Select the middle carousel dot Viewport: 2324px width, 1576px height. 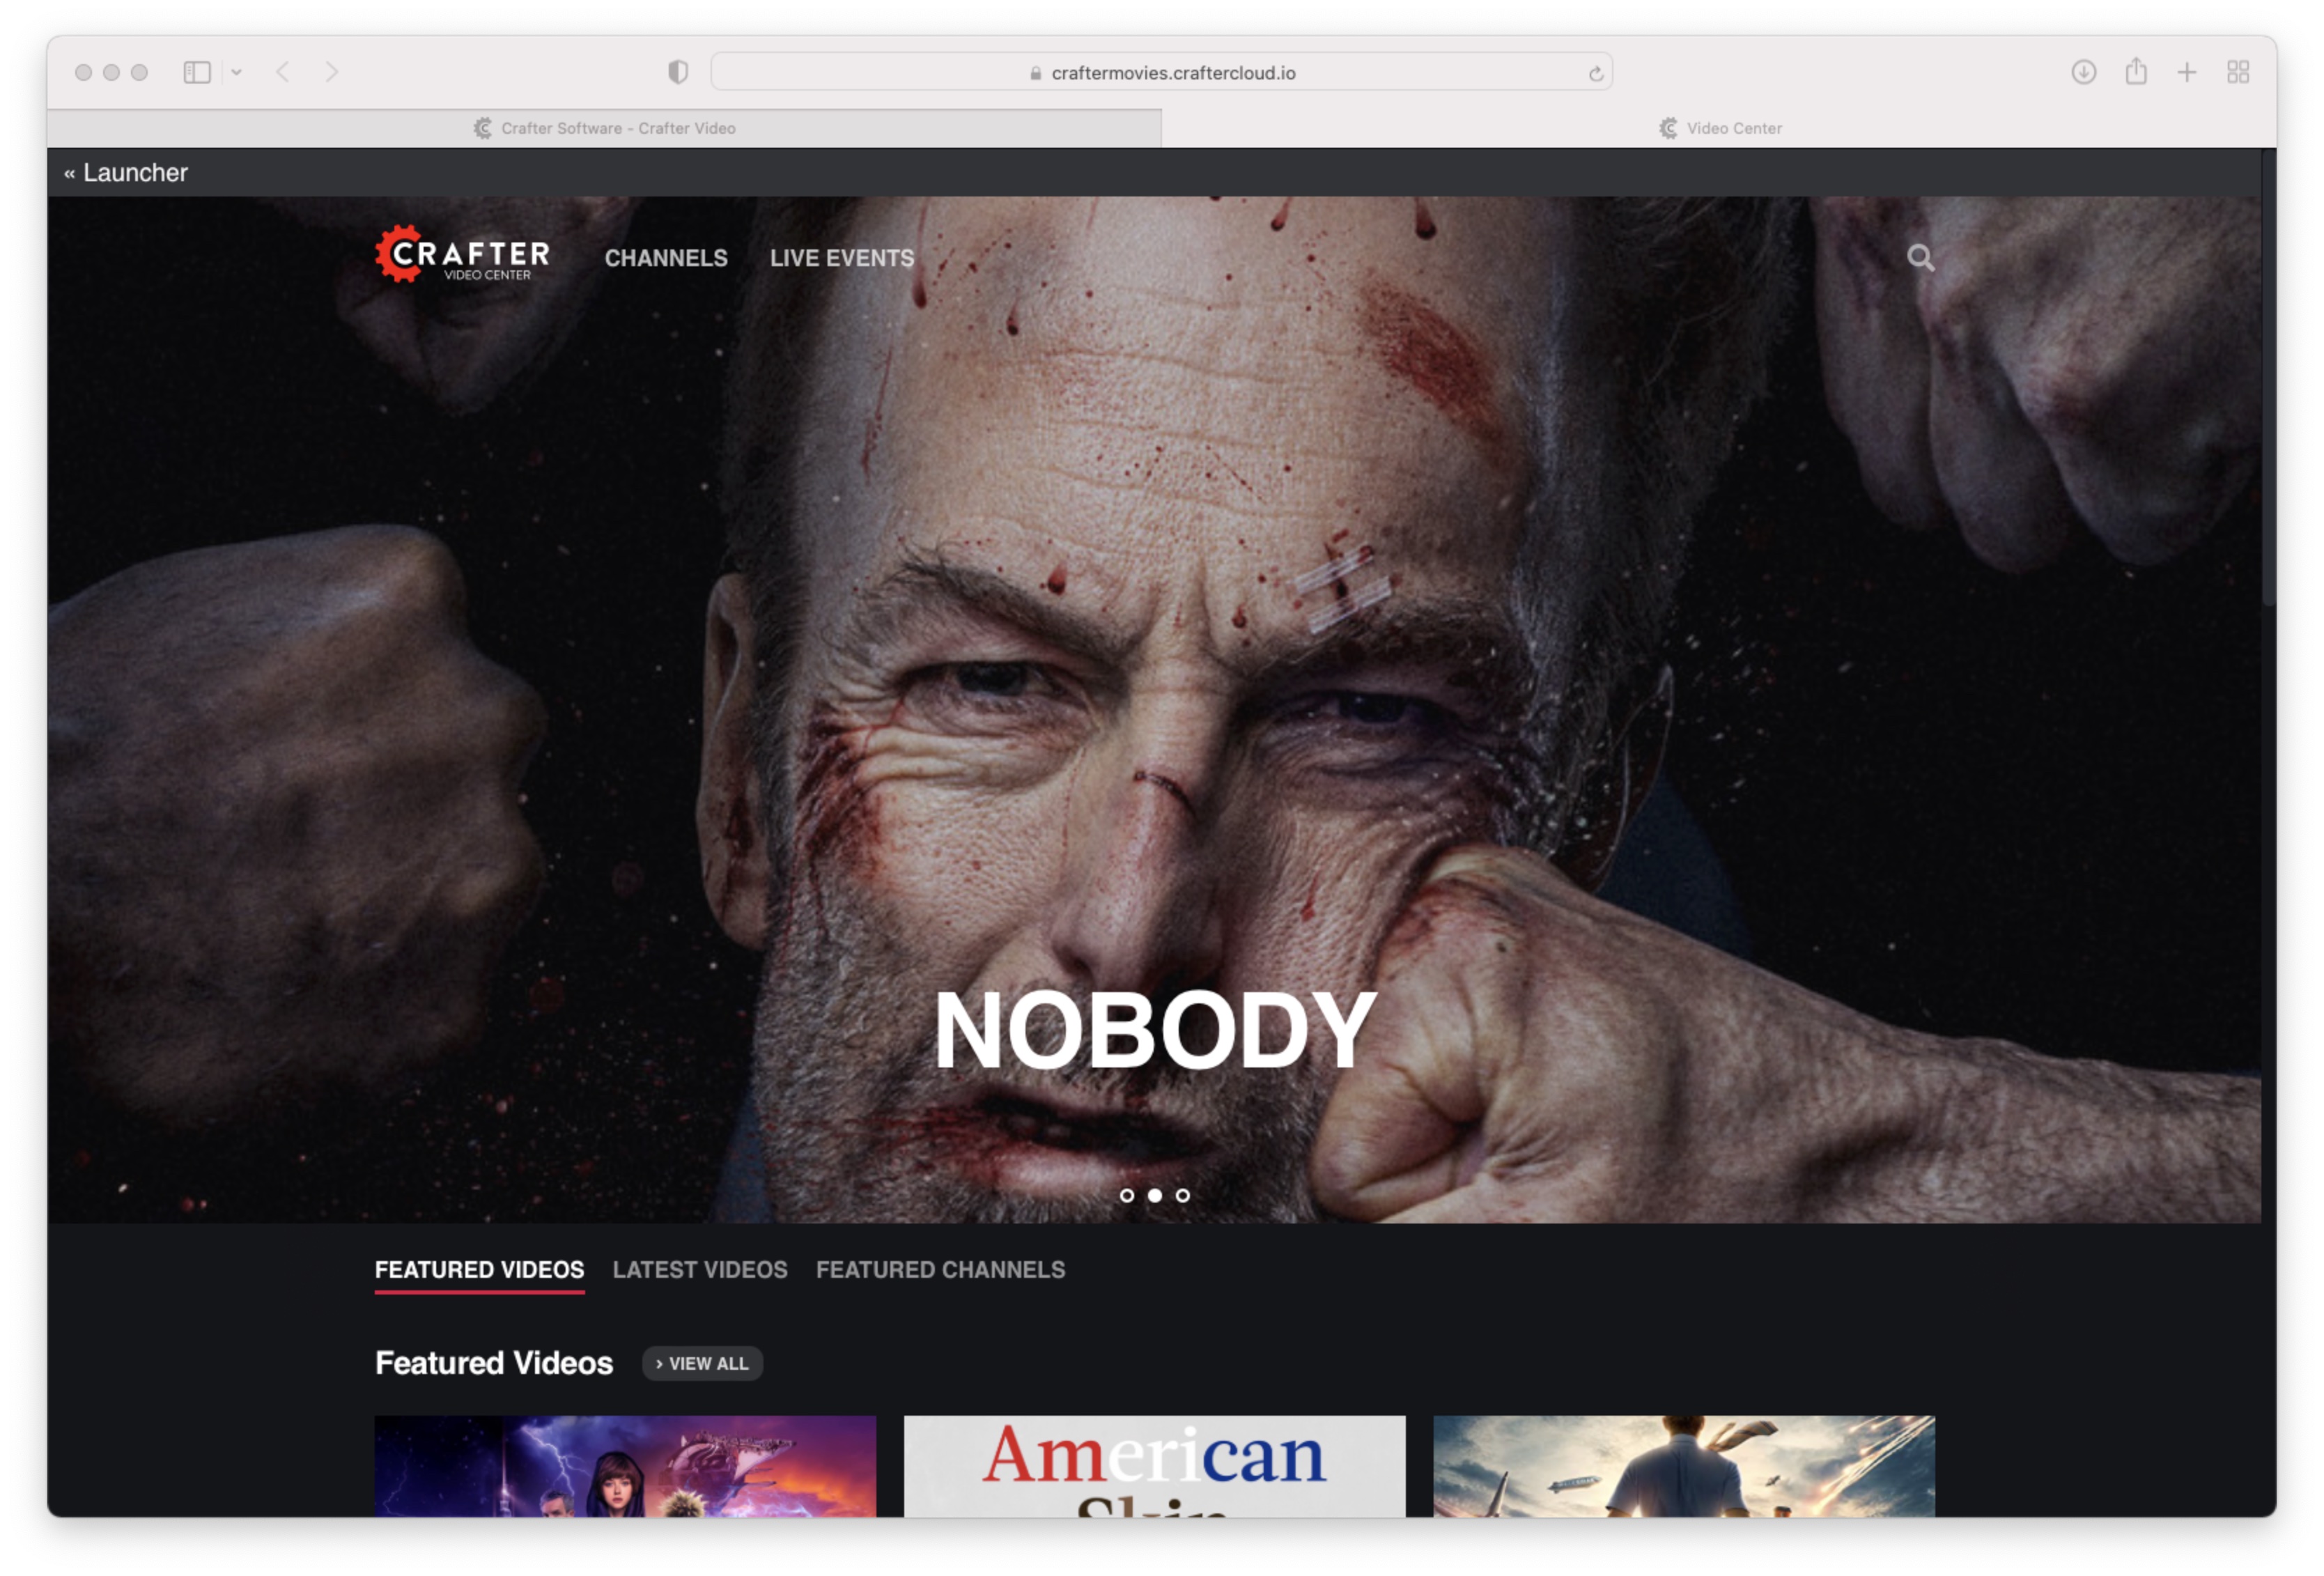[1155, 1195]
